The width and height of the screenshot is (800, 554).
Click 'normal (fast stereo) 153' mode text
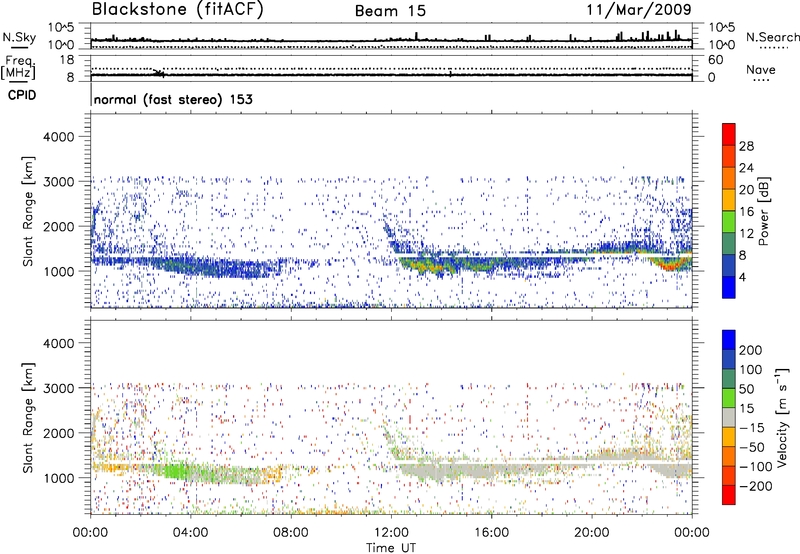(x=173, y=99)
